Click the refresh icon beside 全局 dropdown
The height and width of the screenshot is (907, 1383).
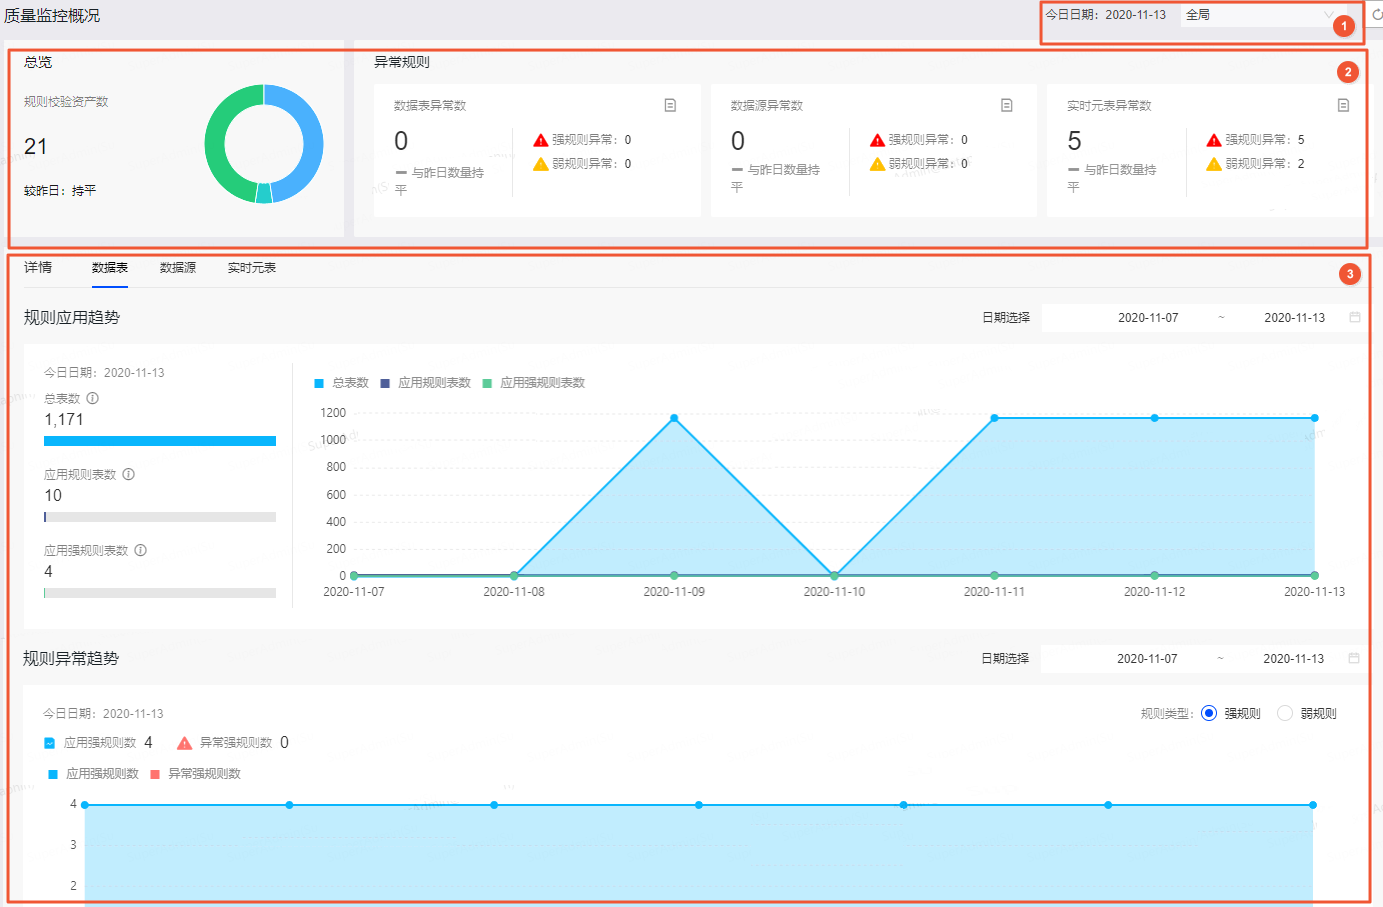pyautogui.click(x=1376, y=15)
